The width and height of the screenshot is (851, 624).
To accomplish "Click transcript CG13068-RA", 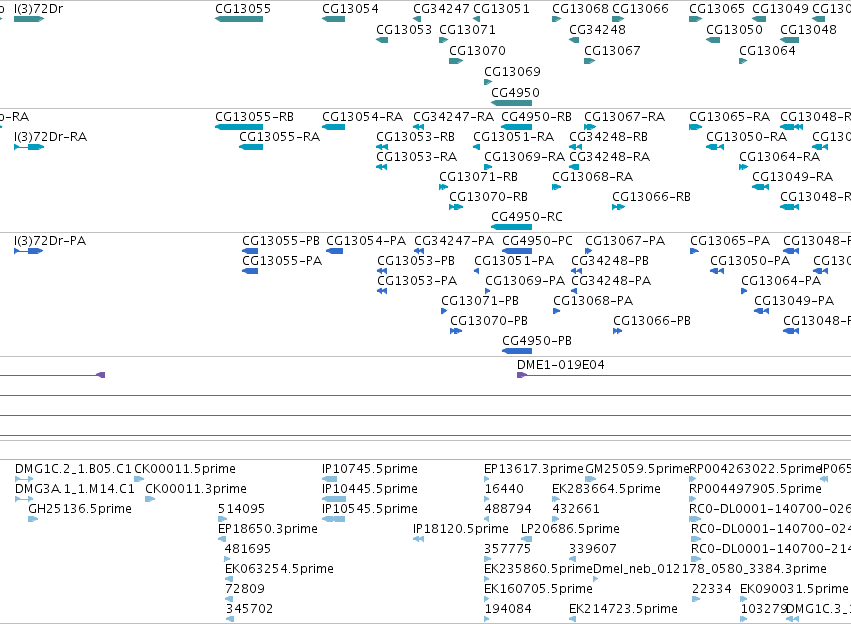I will (x=593, y=177).
